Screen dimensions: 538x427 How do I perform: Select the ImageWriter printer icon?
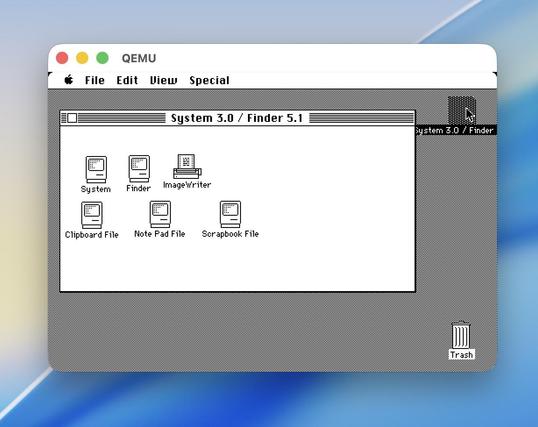tap(187, 166)
